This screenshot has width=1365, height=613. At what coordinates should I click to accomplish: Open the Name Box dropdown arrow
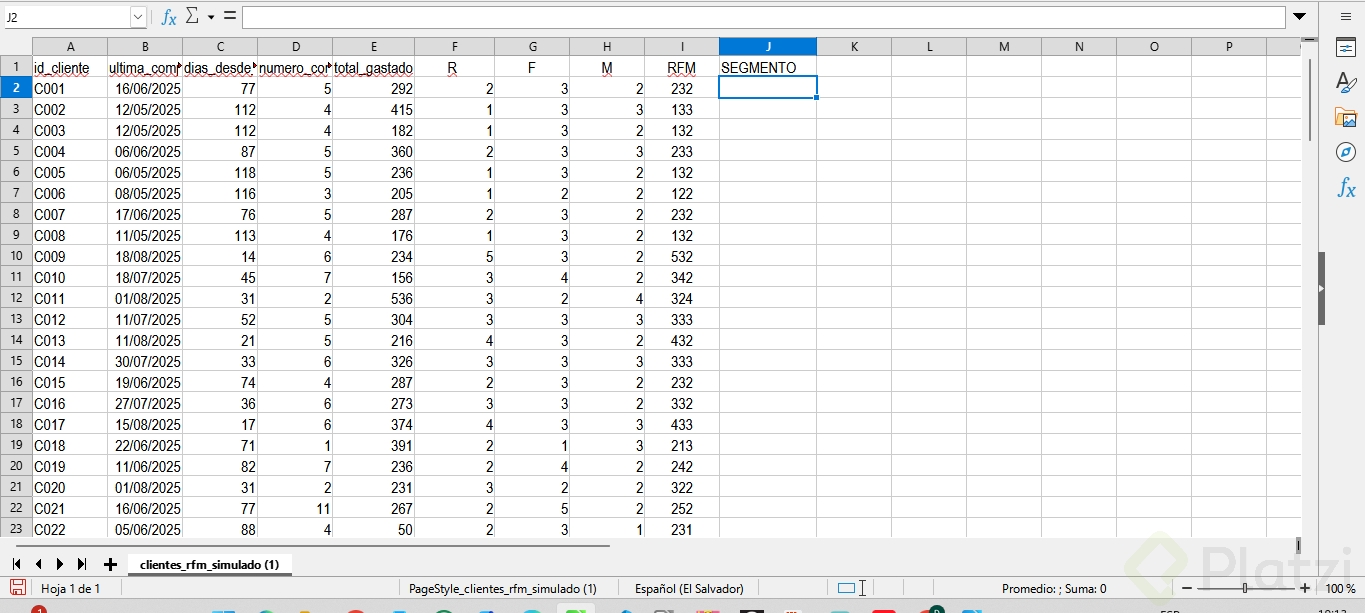pos(138,17)
